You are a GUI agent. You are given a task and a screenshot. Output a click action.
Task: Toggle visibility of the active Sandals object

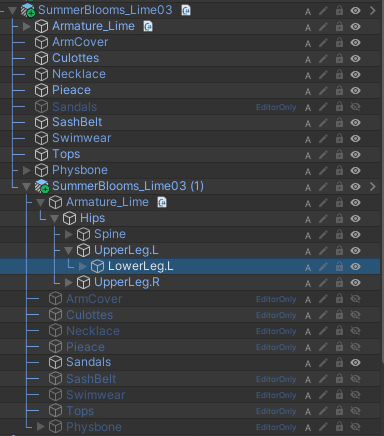(356, 362)
